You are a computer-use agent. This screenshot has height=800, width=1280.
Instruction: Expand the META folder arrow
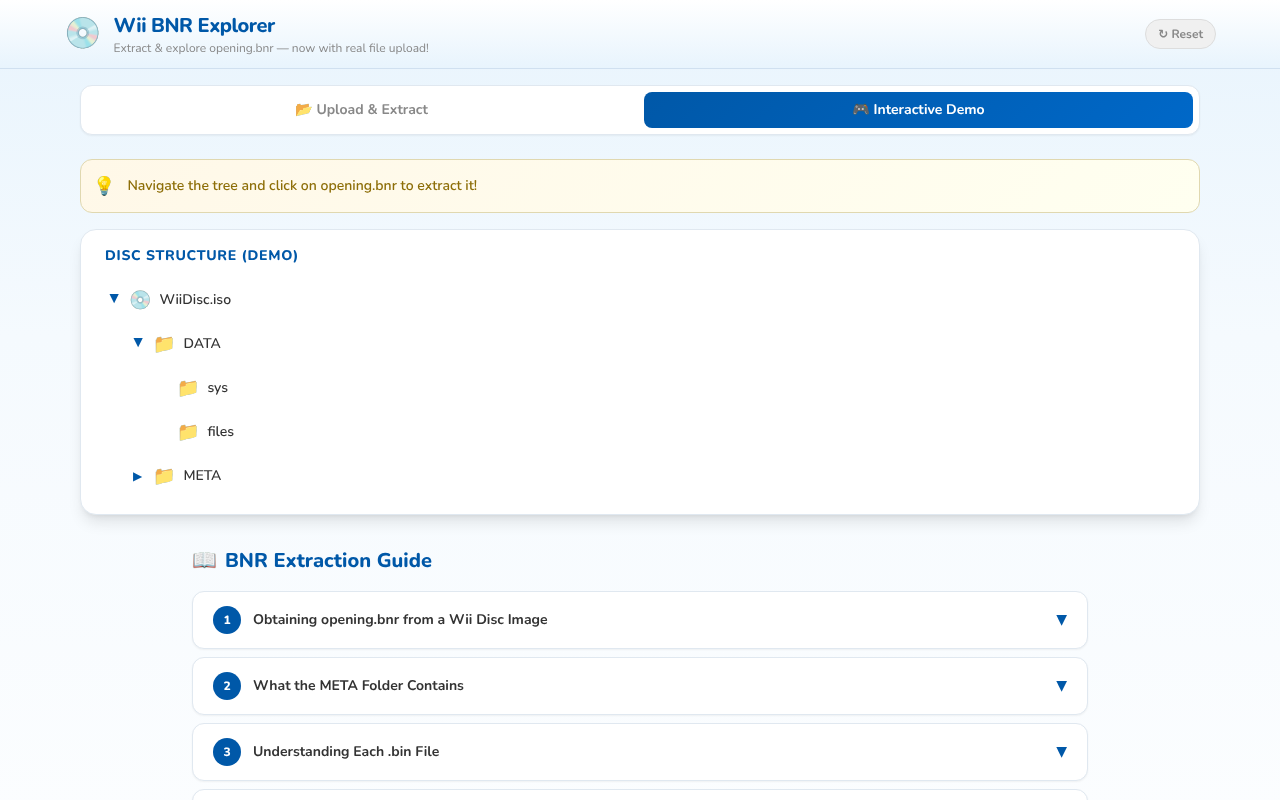coord(138,476)
